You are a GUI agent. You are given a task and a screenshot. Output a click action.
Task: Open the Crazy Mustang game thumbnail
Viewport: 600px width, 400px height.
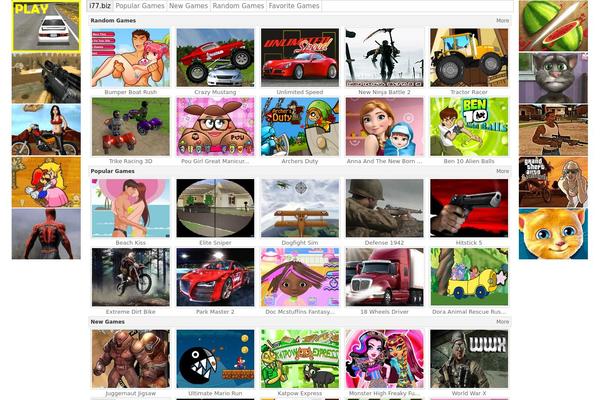point(215,57)
